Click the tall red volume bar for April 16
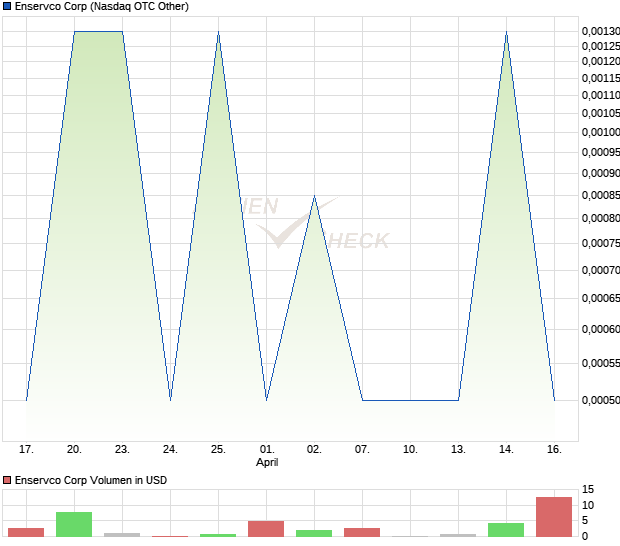The width and height of the screenshot is (620, 546). pyautogui.click(x=554, y=517)
